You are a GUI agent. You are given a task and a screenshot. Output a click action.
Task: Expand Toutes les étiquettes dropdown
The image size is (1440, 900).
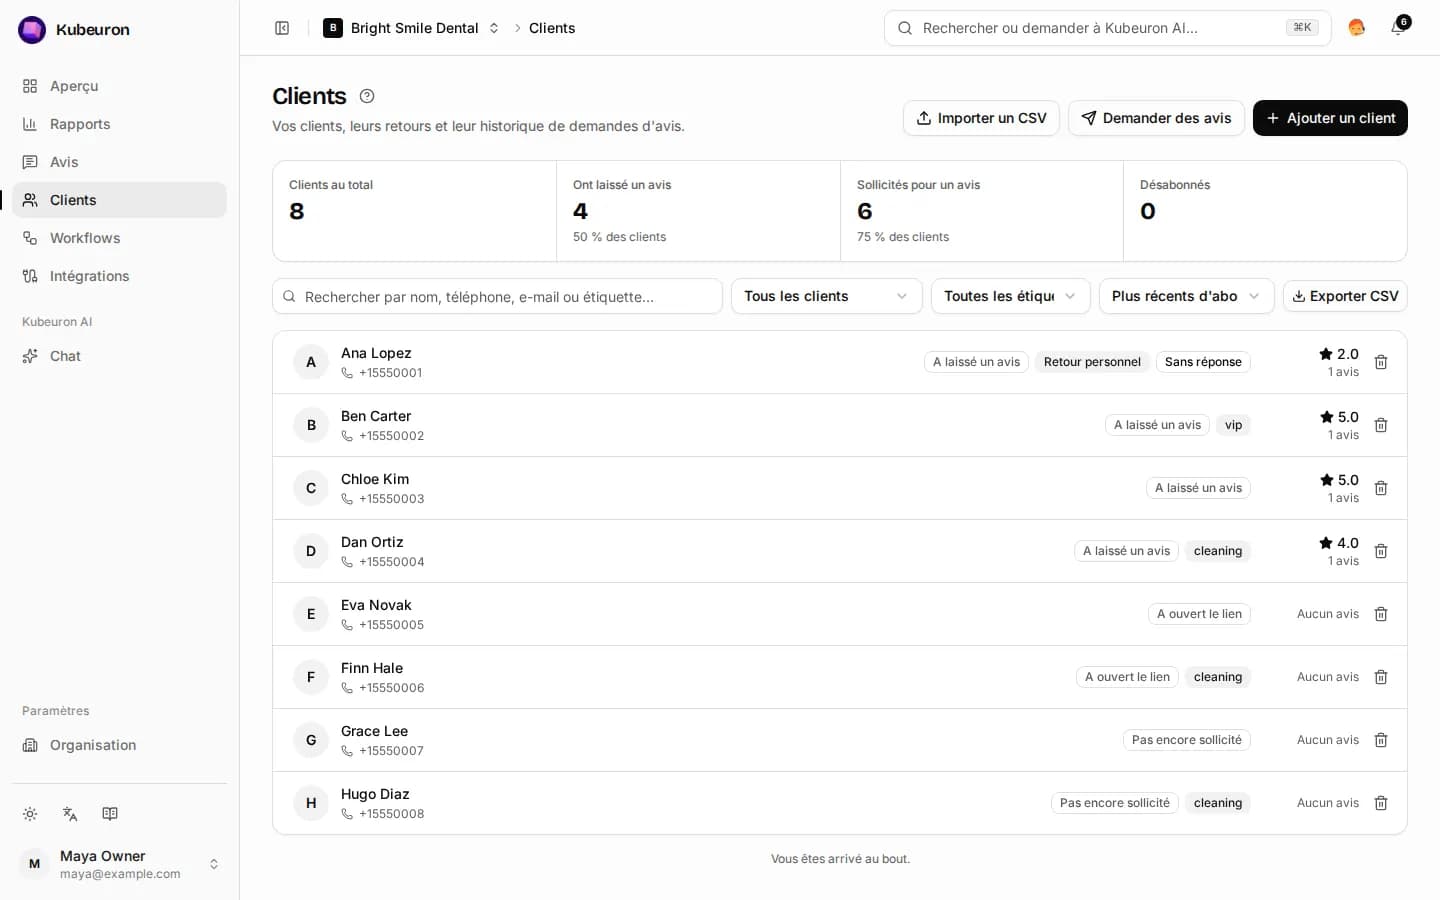(1010, 296)
